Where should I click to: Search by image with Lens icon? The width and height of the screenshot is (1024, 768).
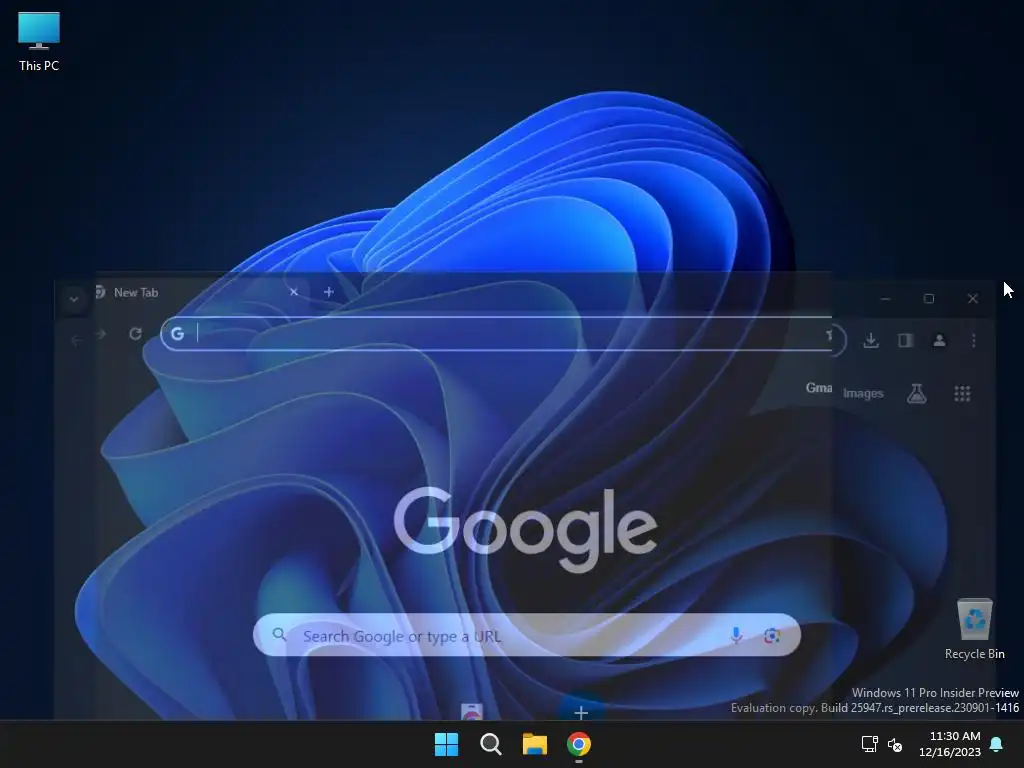pyautogui.click(x=772, y=635)
